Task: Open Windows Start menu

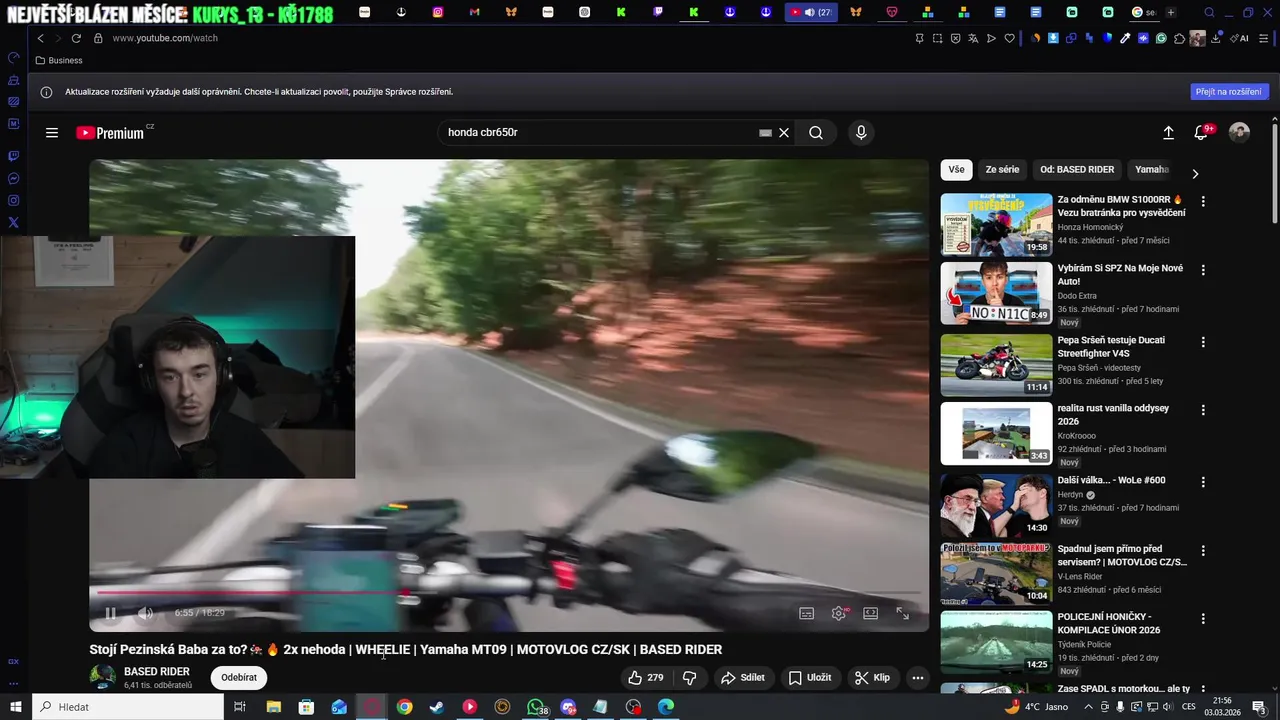Action: pyautogui.click(x=15, y=707)
